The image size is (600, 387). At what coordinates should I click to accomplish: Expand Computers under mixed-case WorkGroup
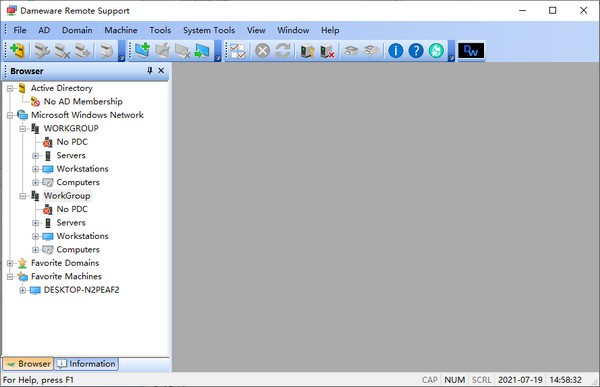tap(35, 250)
